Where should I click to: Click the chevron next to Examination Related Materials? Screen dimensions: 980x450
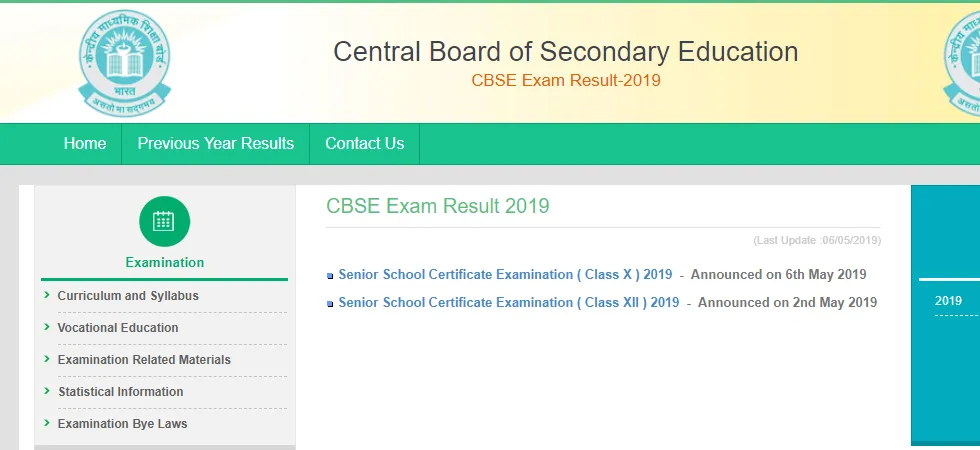click(x=47, y=358)
